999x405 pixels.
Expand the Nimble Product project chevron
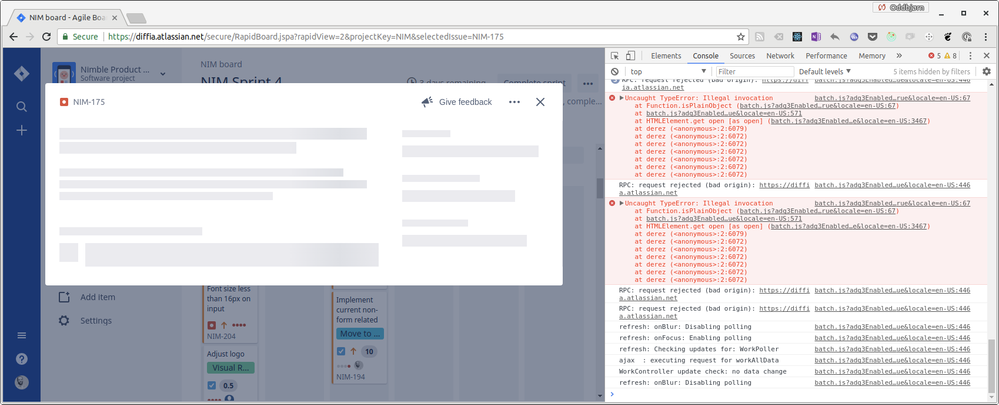pyautogui.click(x=162, y=74)
